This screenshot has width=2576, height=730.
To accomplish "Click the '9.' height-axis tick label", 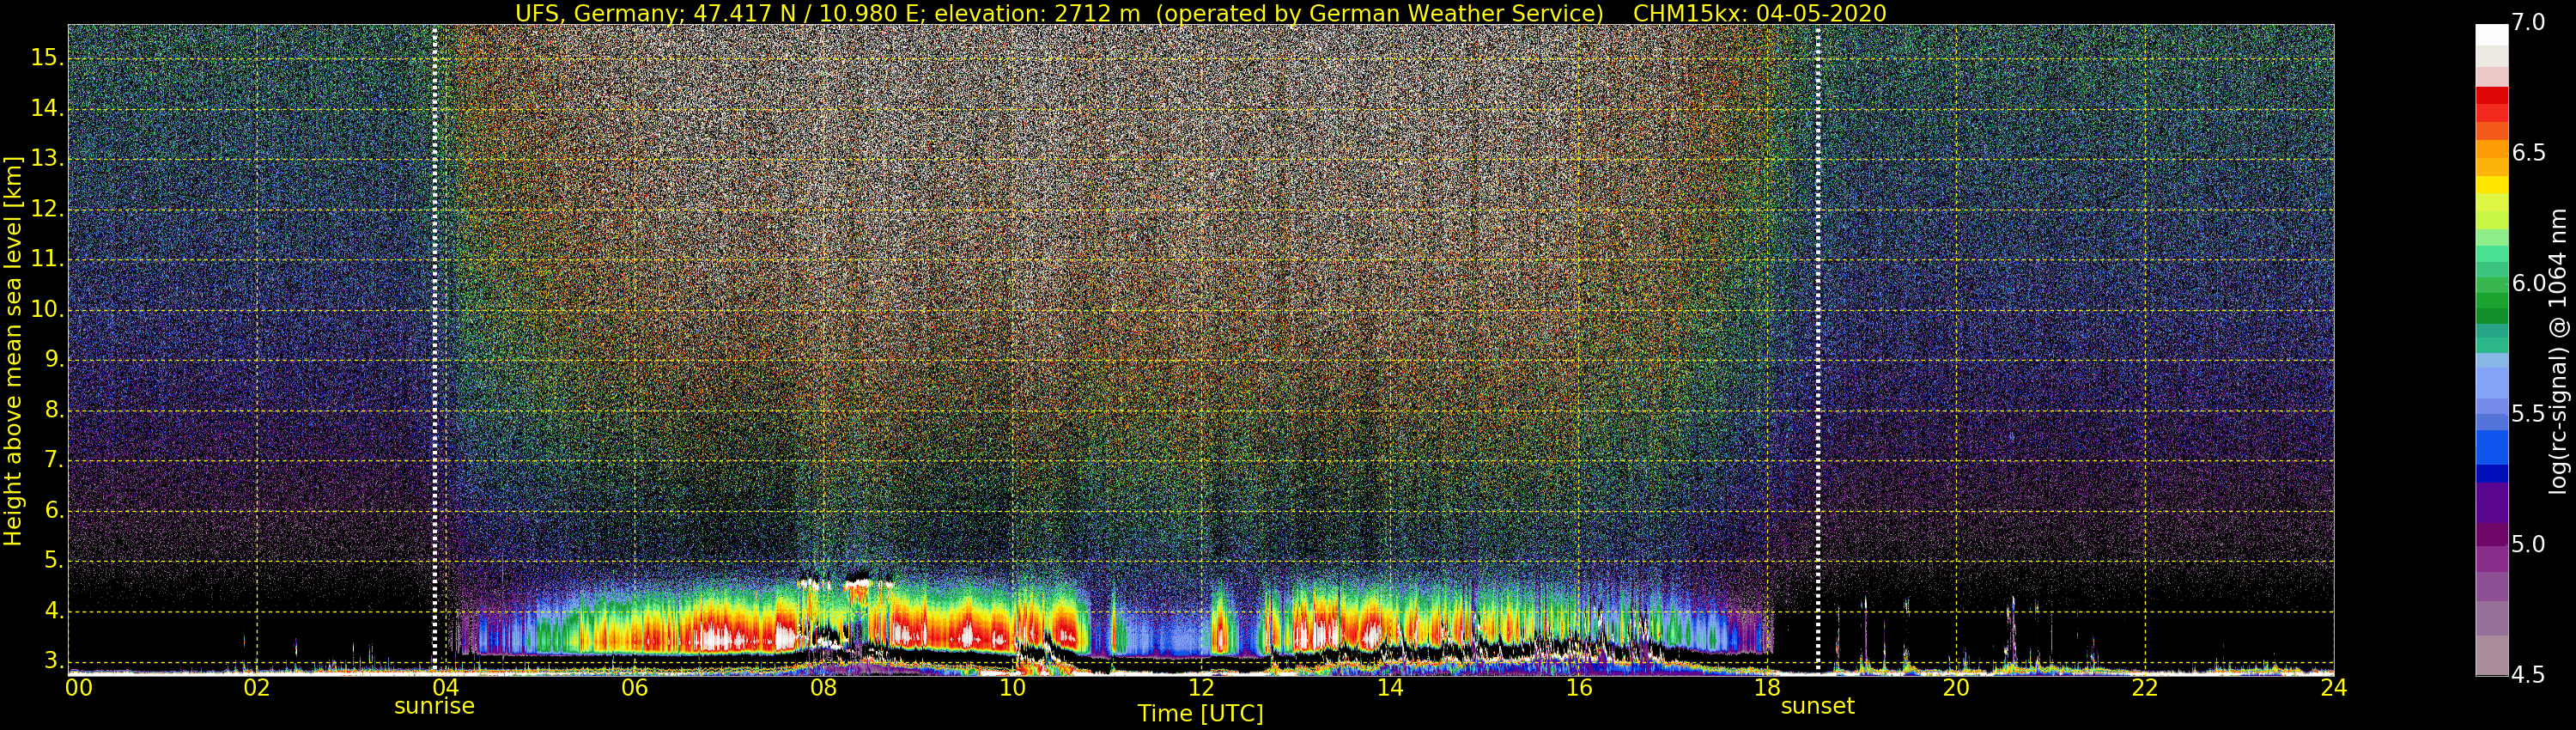I will tap(54, 360).
